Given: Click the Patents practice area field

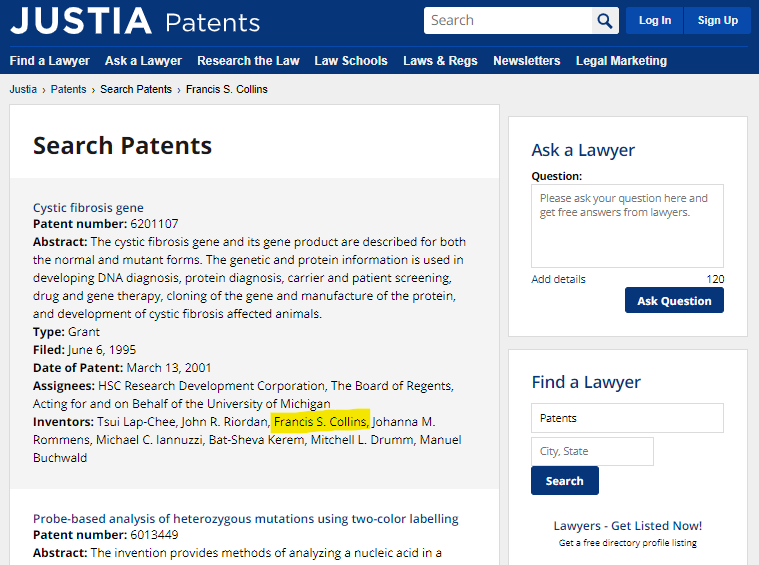Looking at the screenshot, I should (627, 418).
